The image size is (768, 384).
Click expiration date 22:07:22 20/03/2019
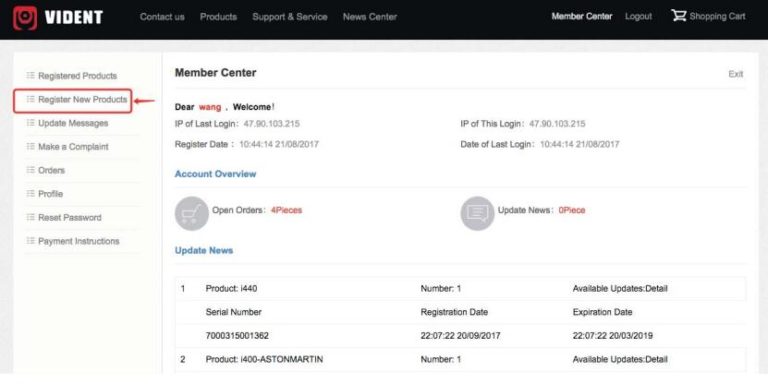click(x=612, y=336)
